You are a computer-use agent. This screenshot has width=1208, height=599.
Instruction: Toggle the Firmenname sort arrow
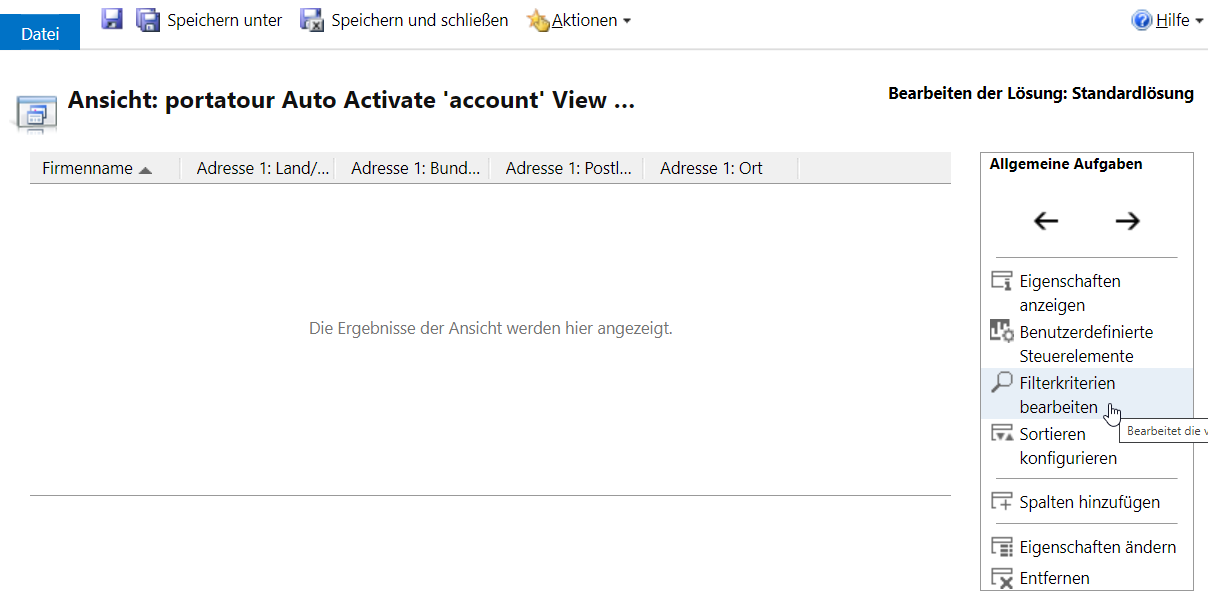point(146,170)
